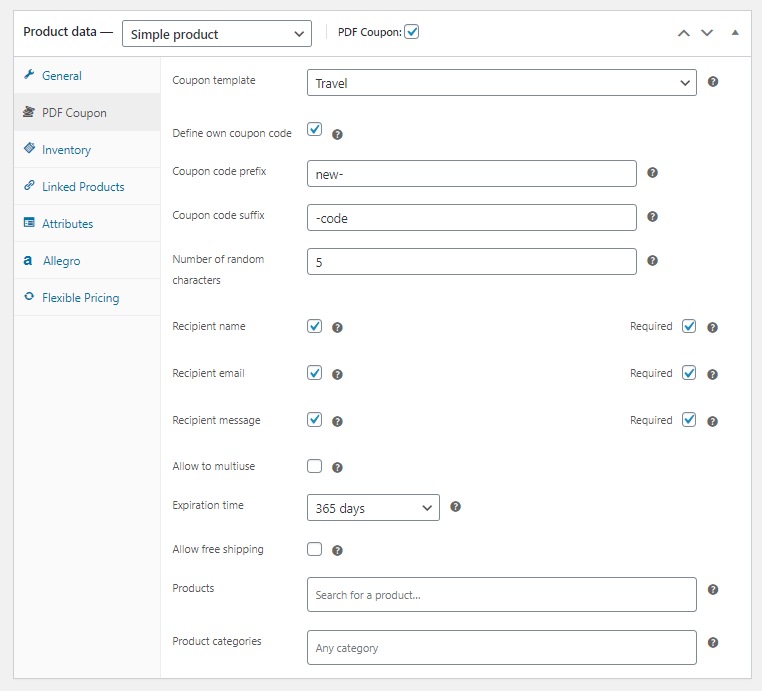Switch to the Inventory tab
Screen dimensions: 762x691
pos(66,150)
